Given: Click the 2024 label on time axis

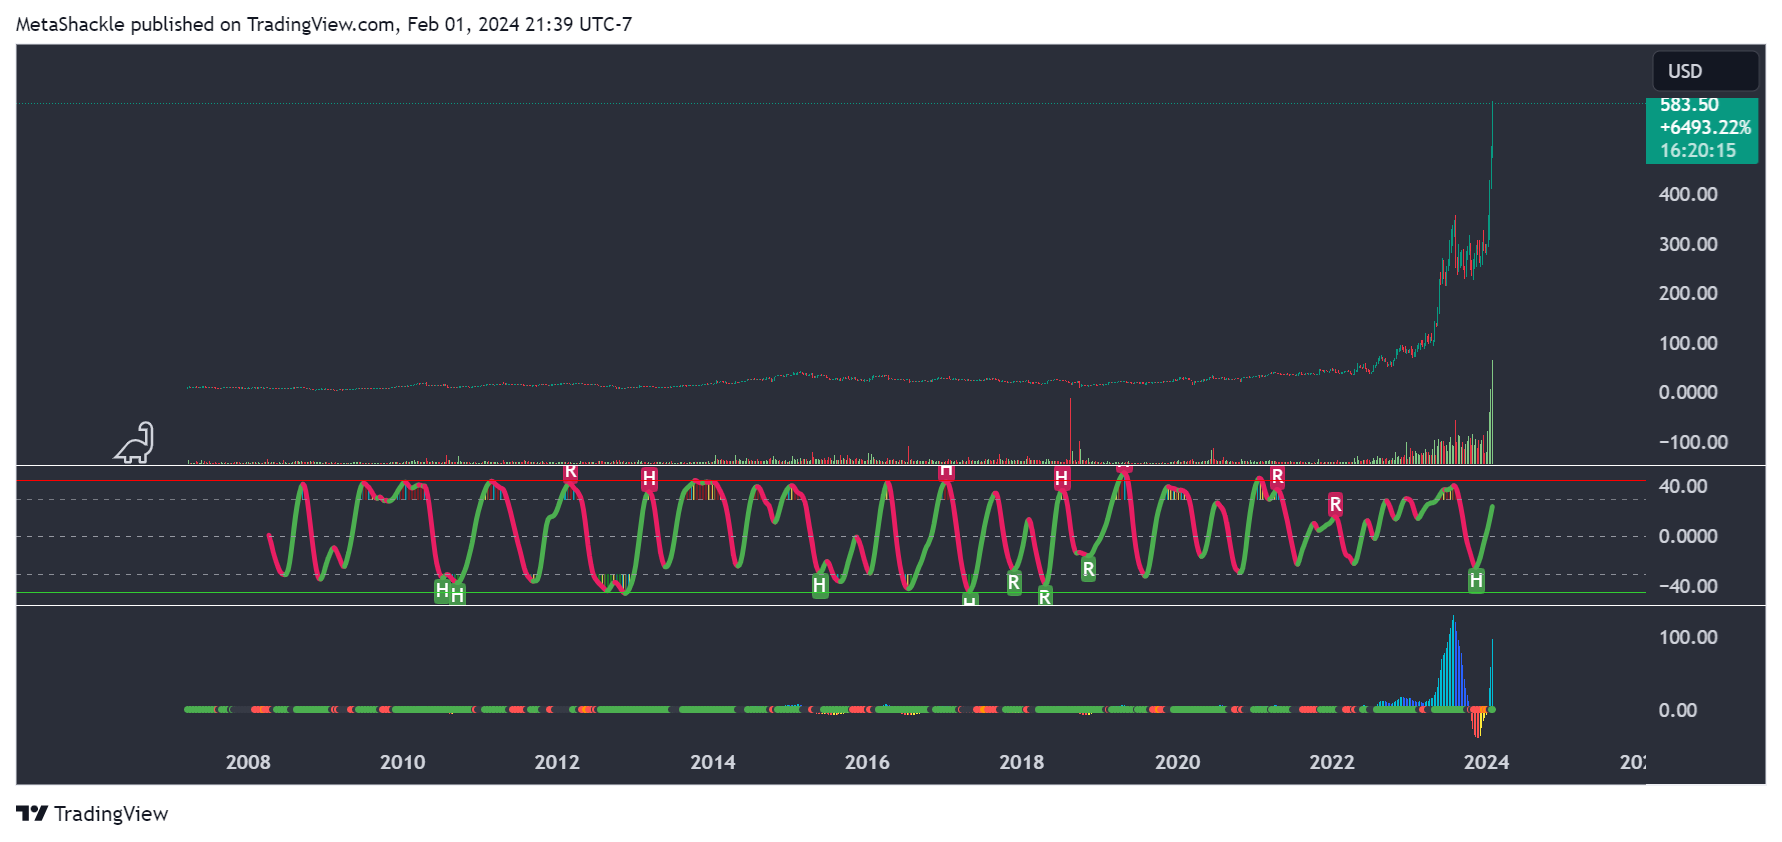Looking at the screenshot, I should (1487, 762).
